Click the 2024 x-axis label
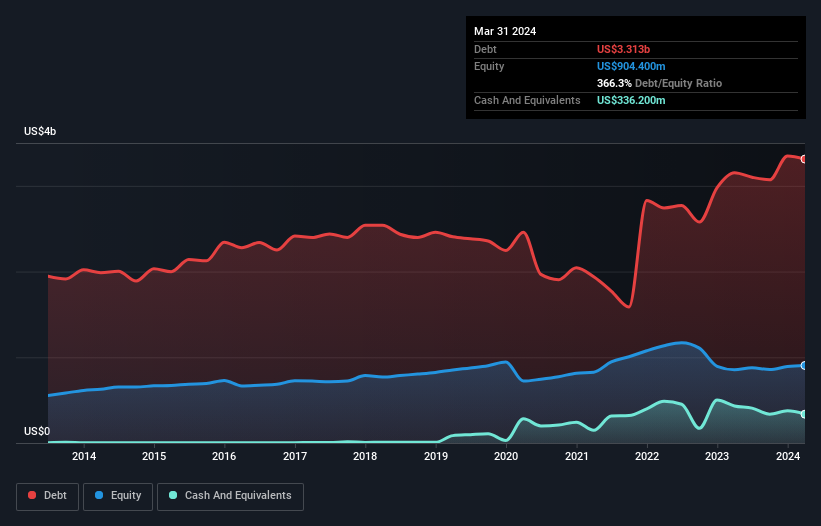The height and width of the screenshot is (526, 821). point(787,456)
